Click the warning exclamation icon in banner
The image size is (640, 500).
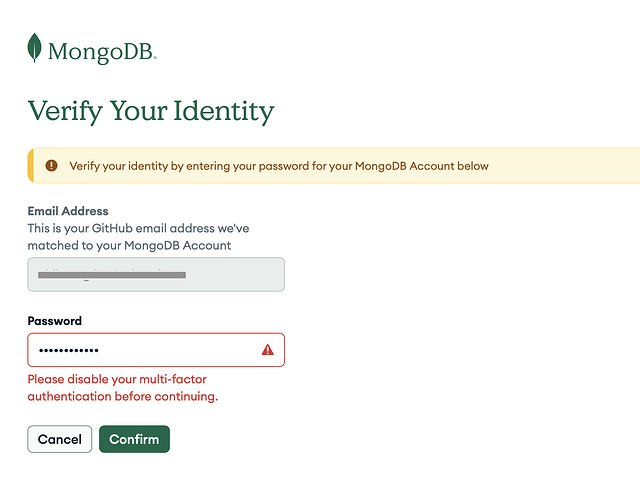[51, 165]
